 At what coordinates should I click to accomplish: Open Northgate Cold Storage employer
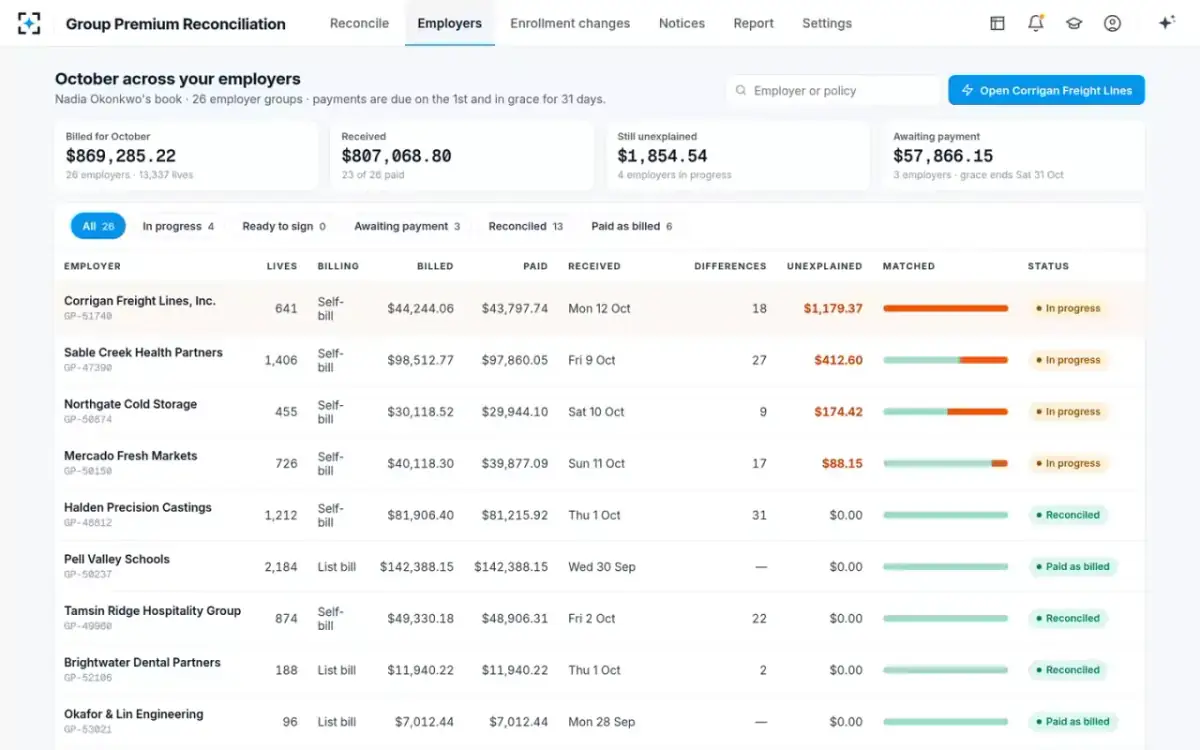130,404
